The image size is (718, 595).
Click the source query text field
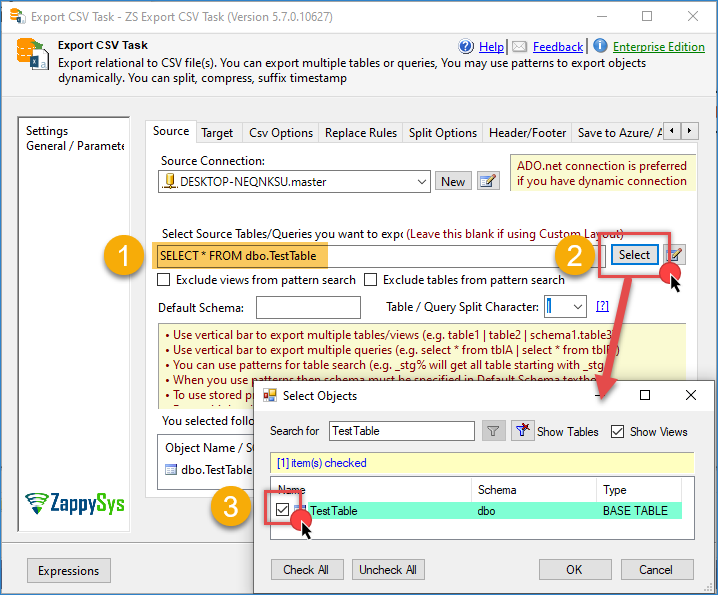pyautogui.click(x=381, y=256)
